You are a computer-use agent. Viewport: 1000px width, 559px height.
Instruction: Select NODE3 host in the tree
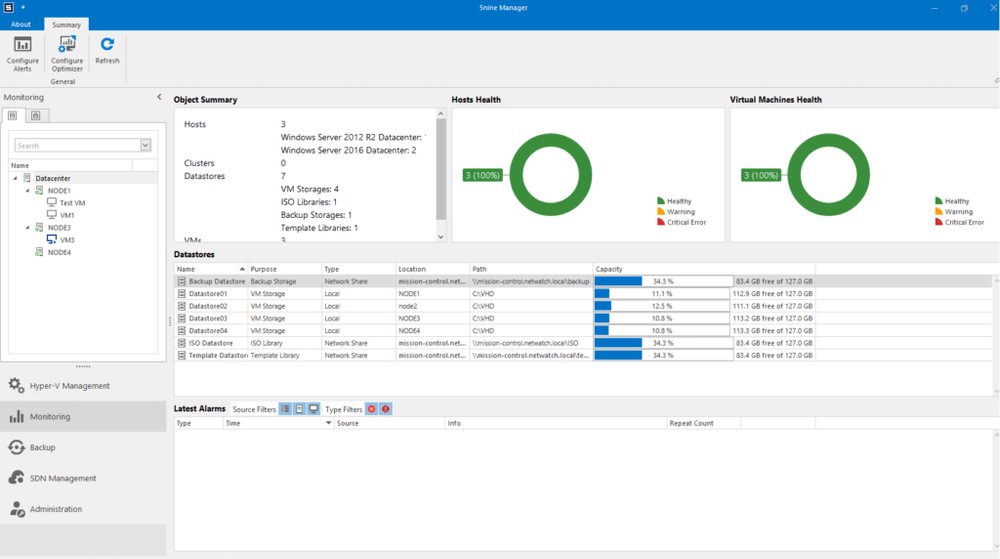(x=59, y=228)
